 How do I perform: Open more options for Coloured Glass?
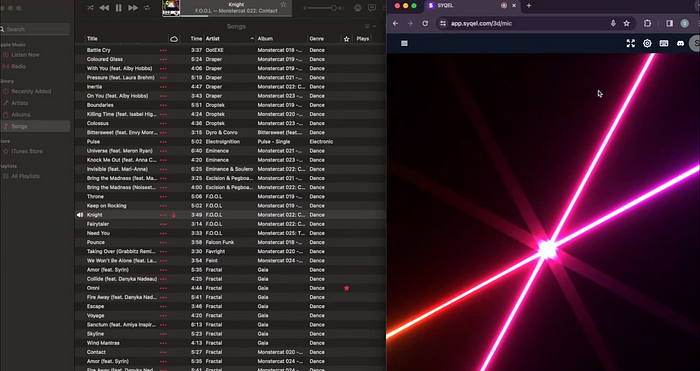(x=163, y=59)
